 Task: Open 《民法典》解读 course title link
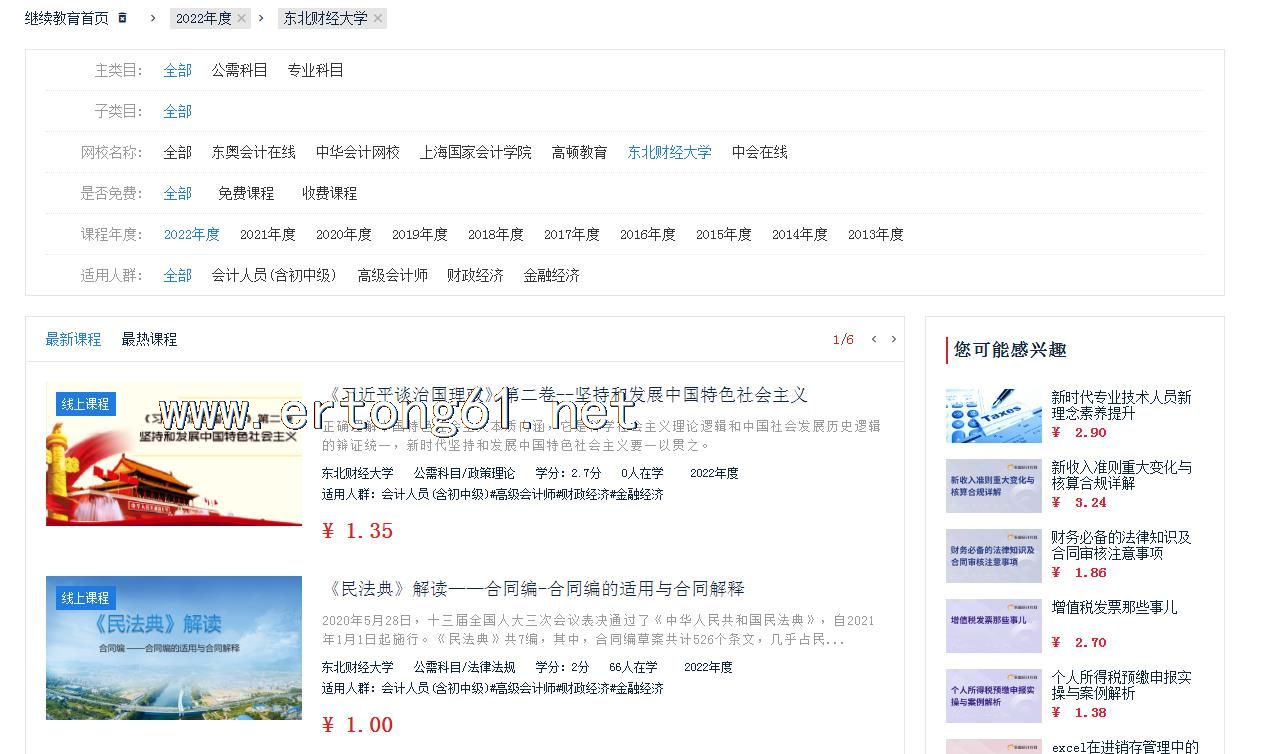tap(536, 589)
